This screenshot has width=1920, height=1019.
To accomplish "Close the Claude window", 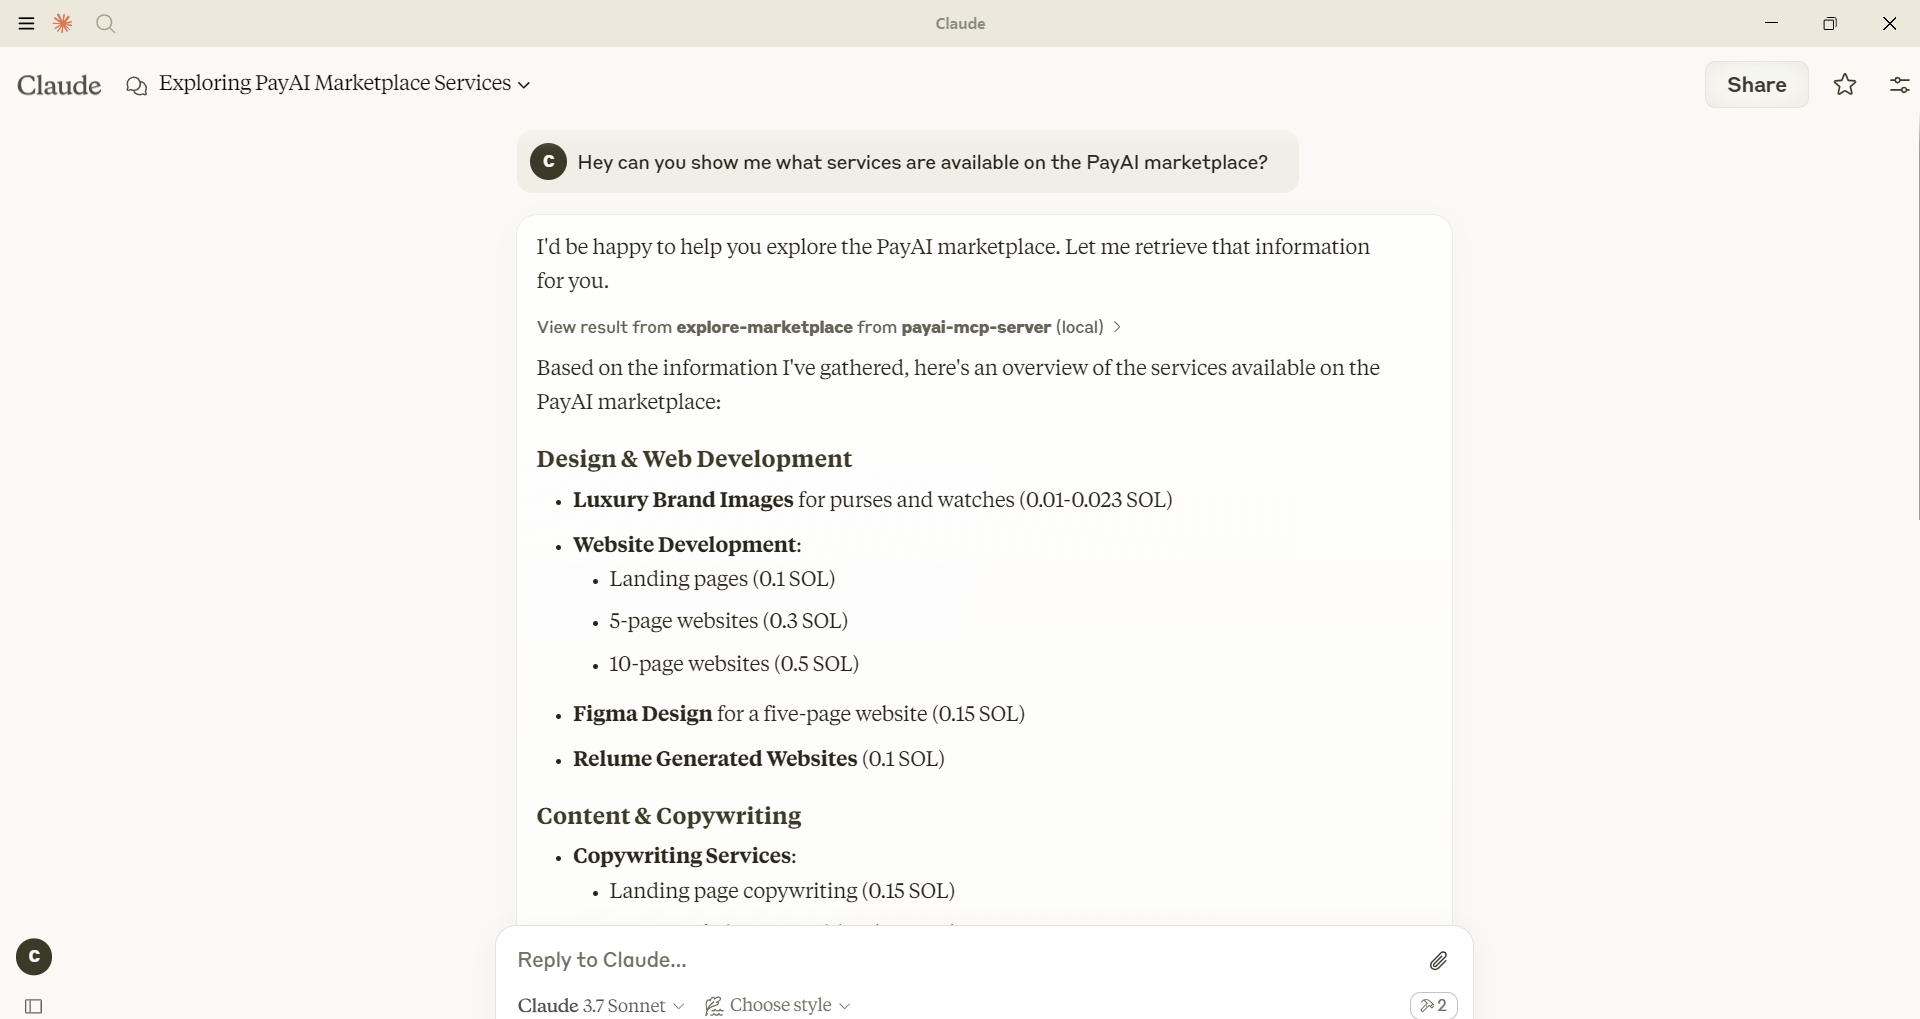I will click(1889, 23).
